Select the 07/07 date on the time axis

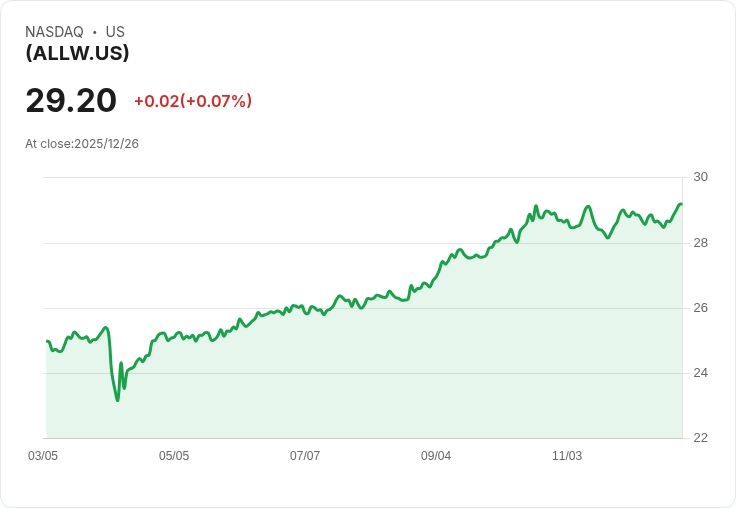coord(305,456)
